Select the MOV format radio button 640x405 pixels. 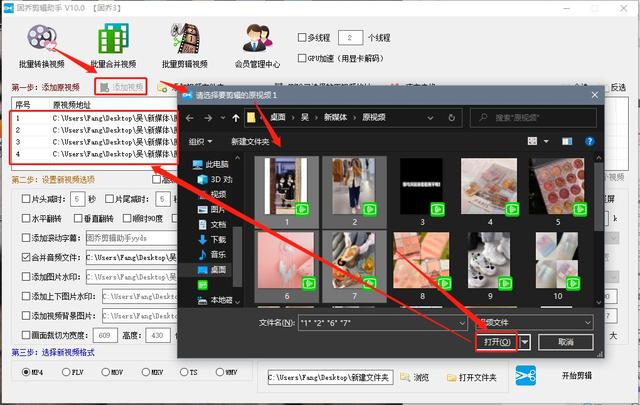105,372
